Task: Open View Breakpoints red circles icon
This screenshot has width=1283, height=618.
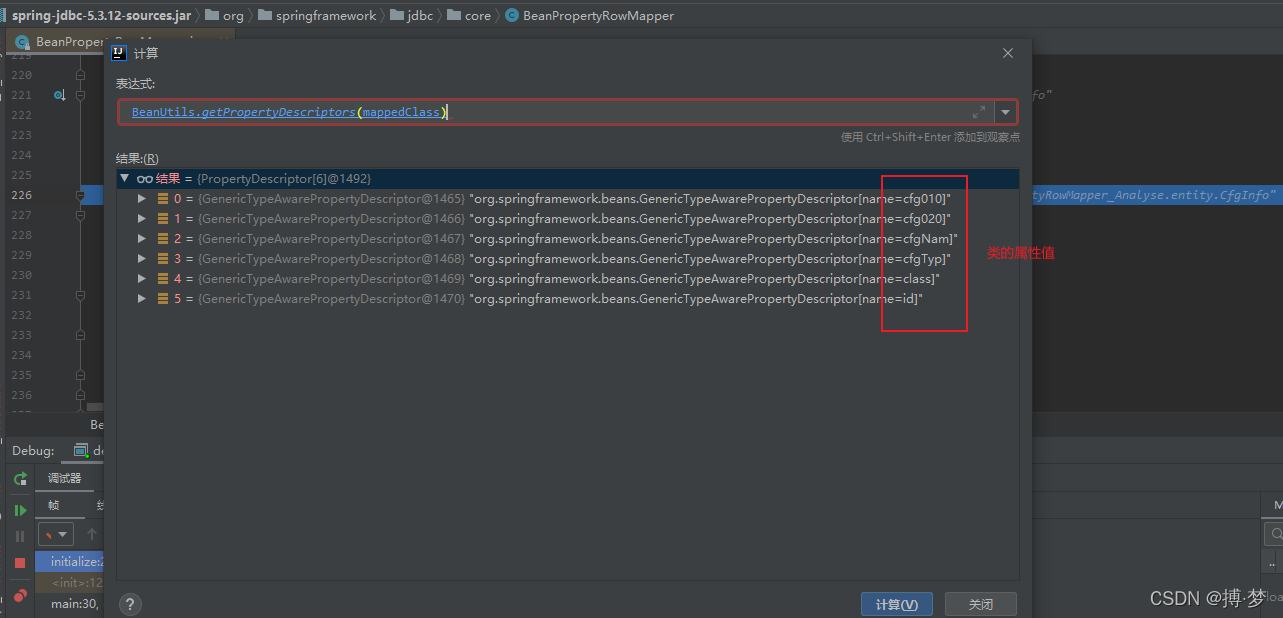Action: coord(20,596)
